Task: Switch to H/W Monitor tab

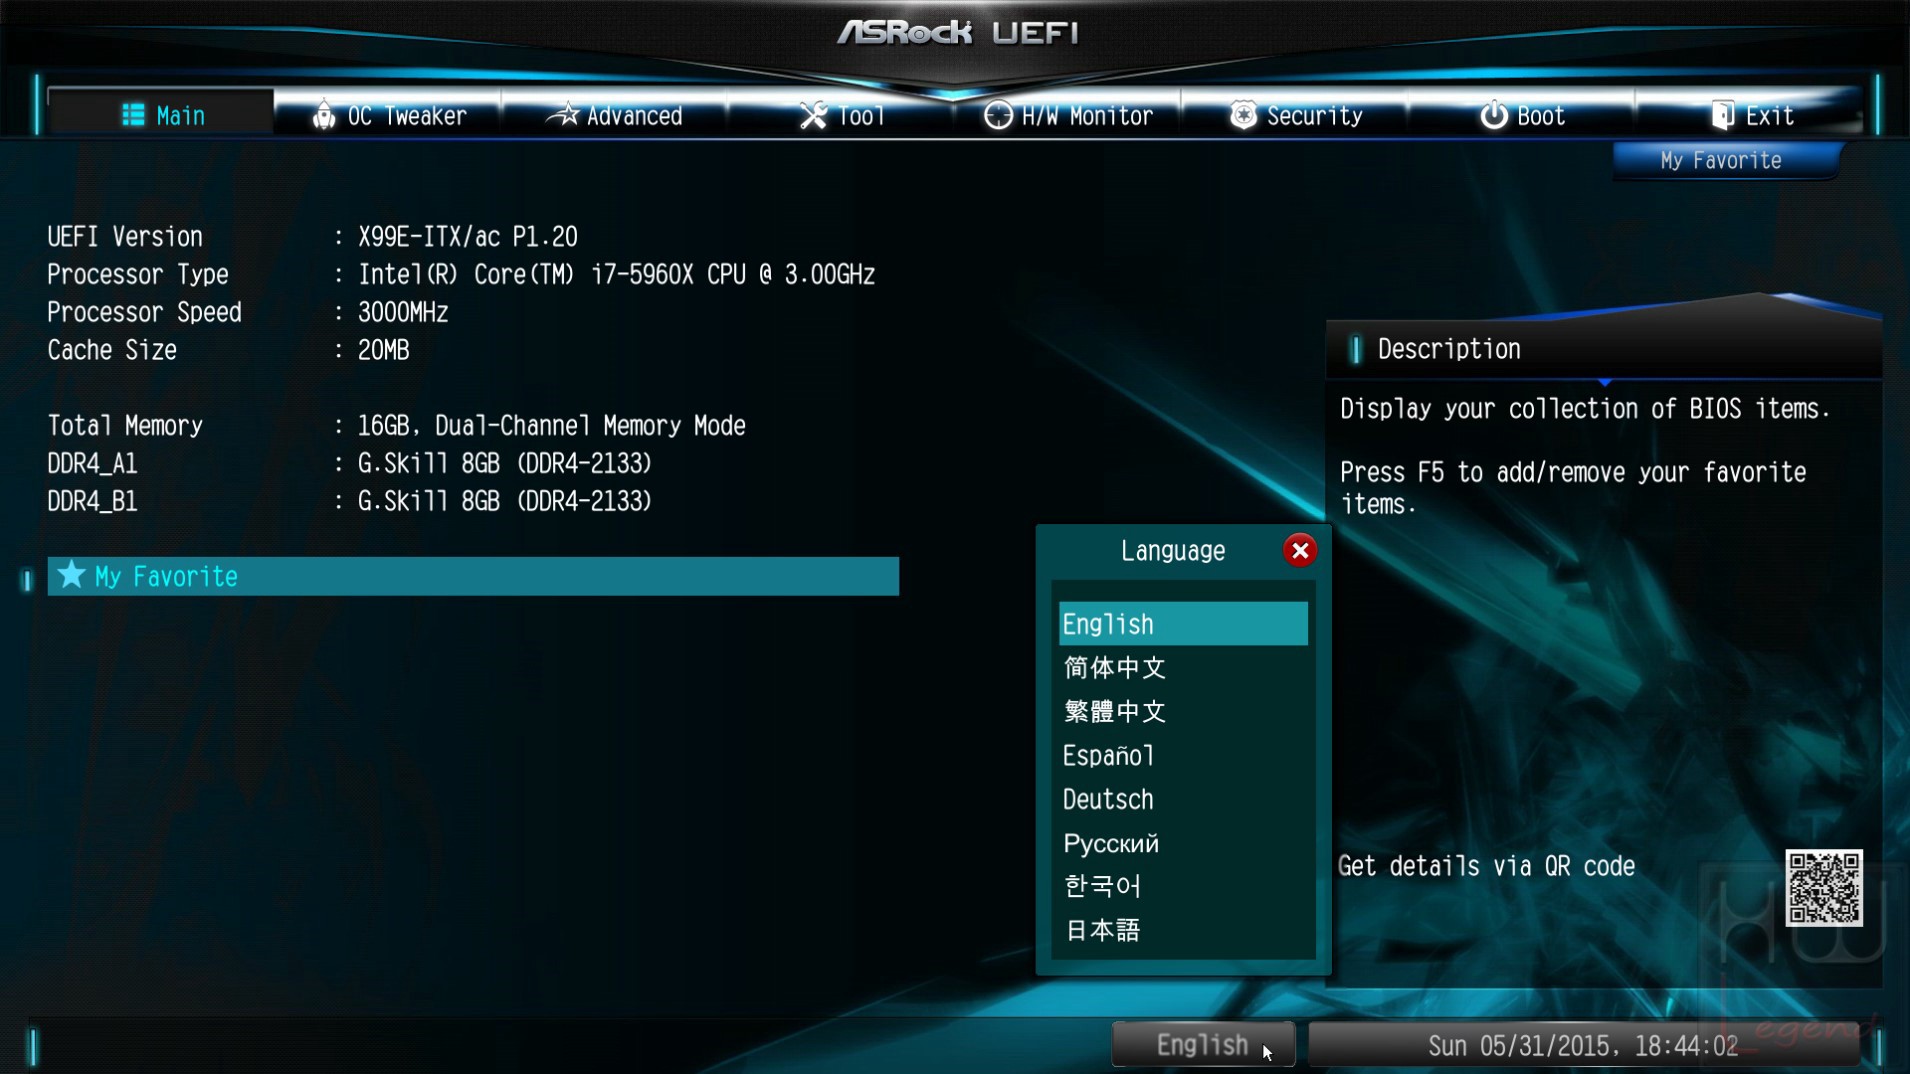Action: coord(1068,115)
